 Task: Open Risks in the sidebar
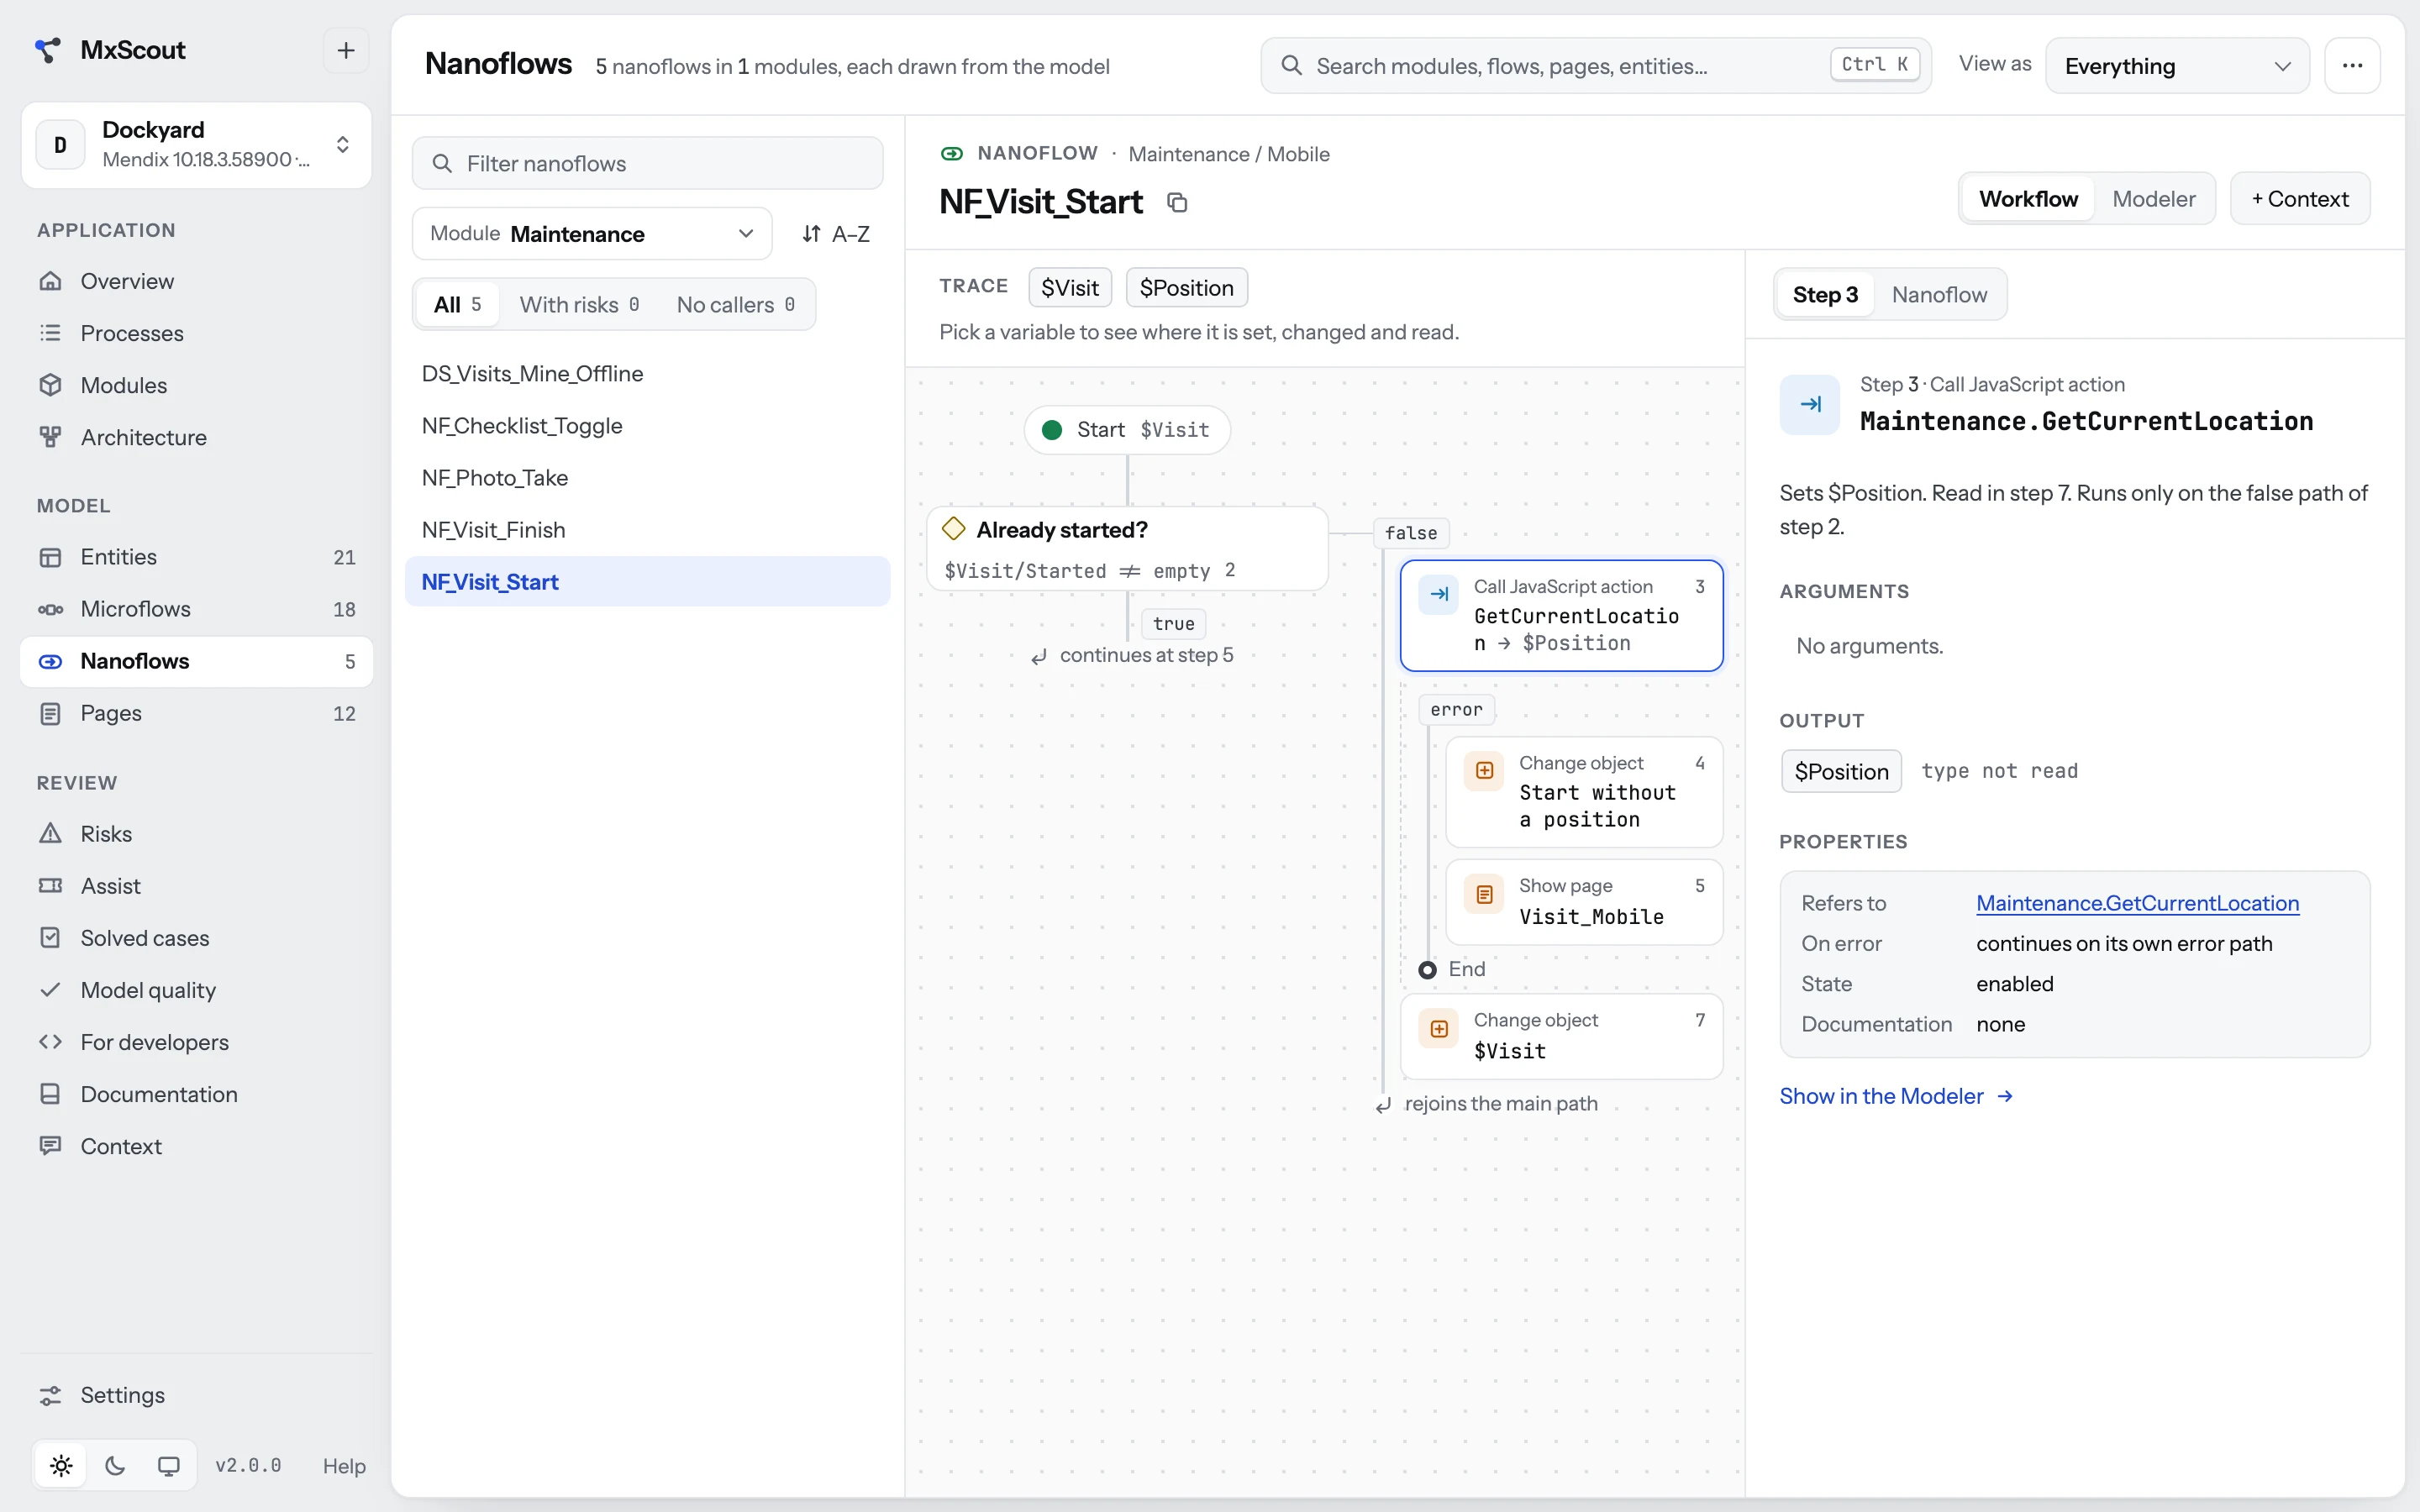point(196,834)
